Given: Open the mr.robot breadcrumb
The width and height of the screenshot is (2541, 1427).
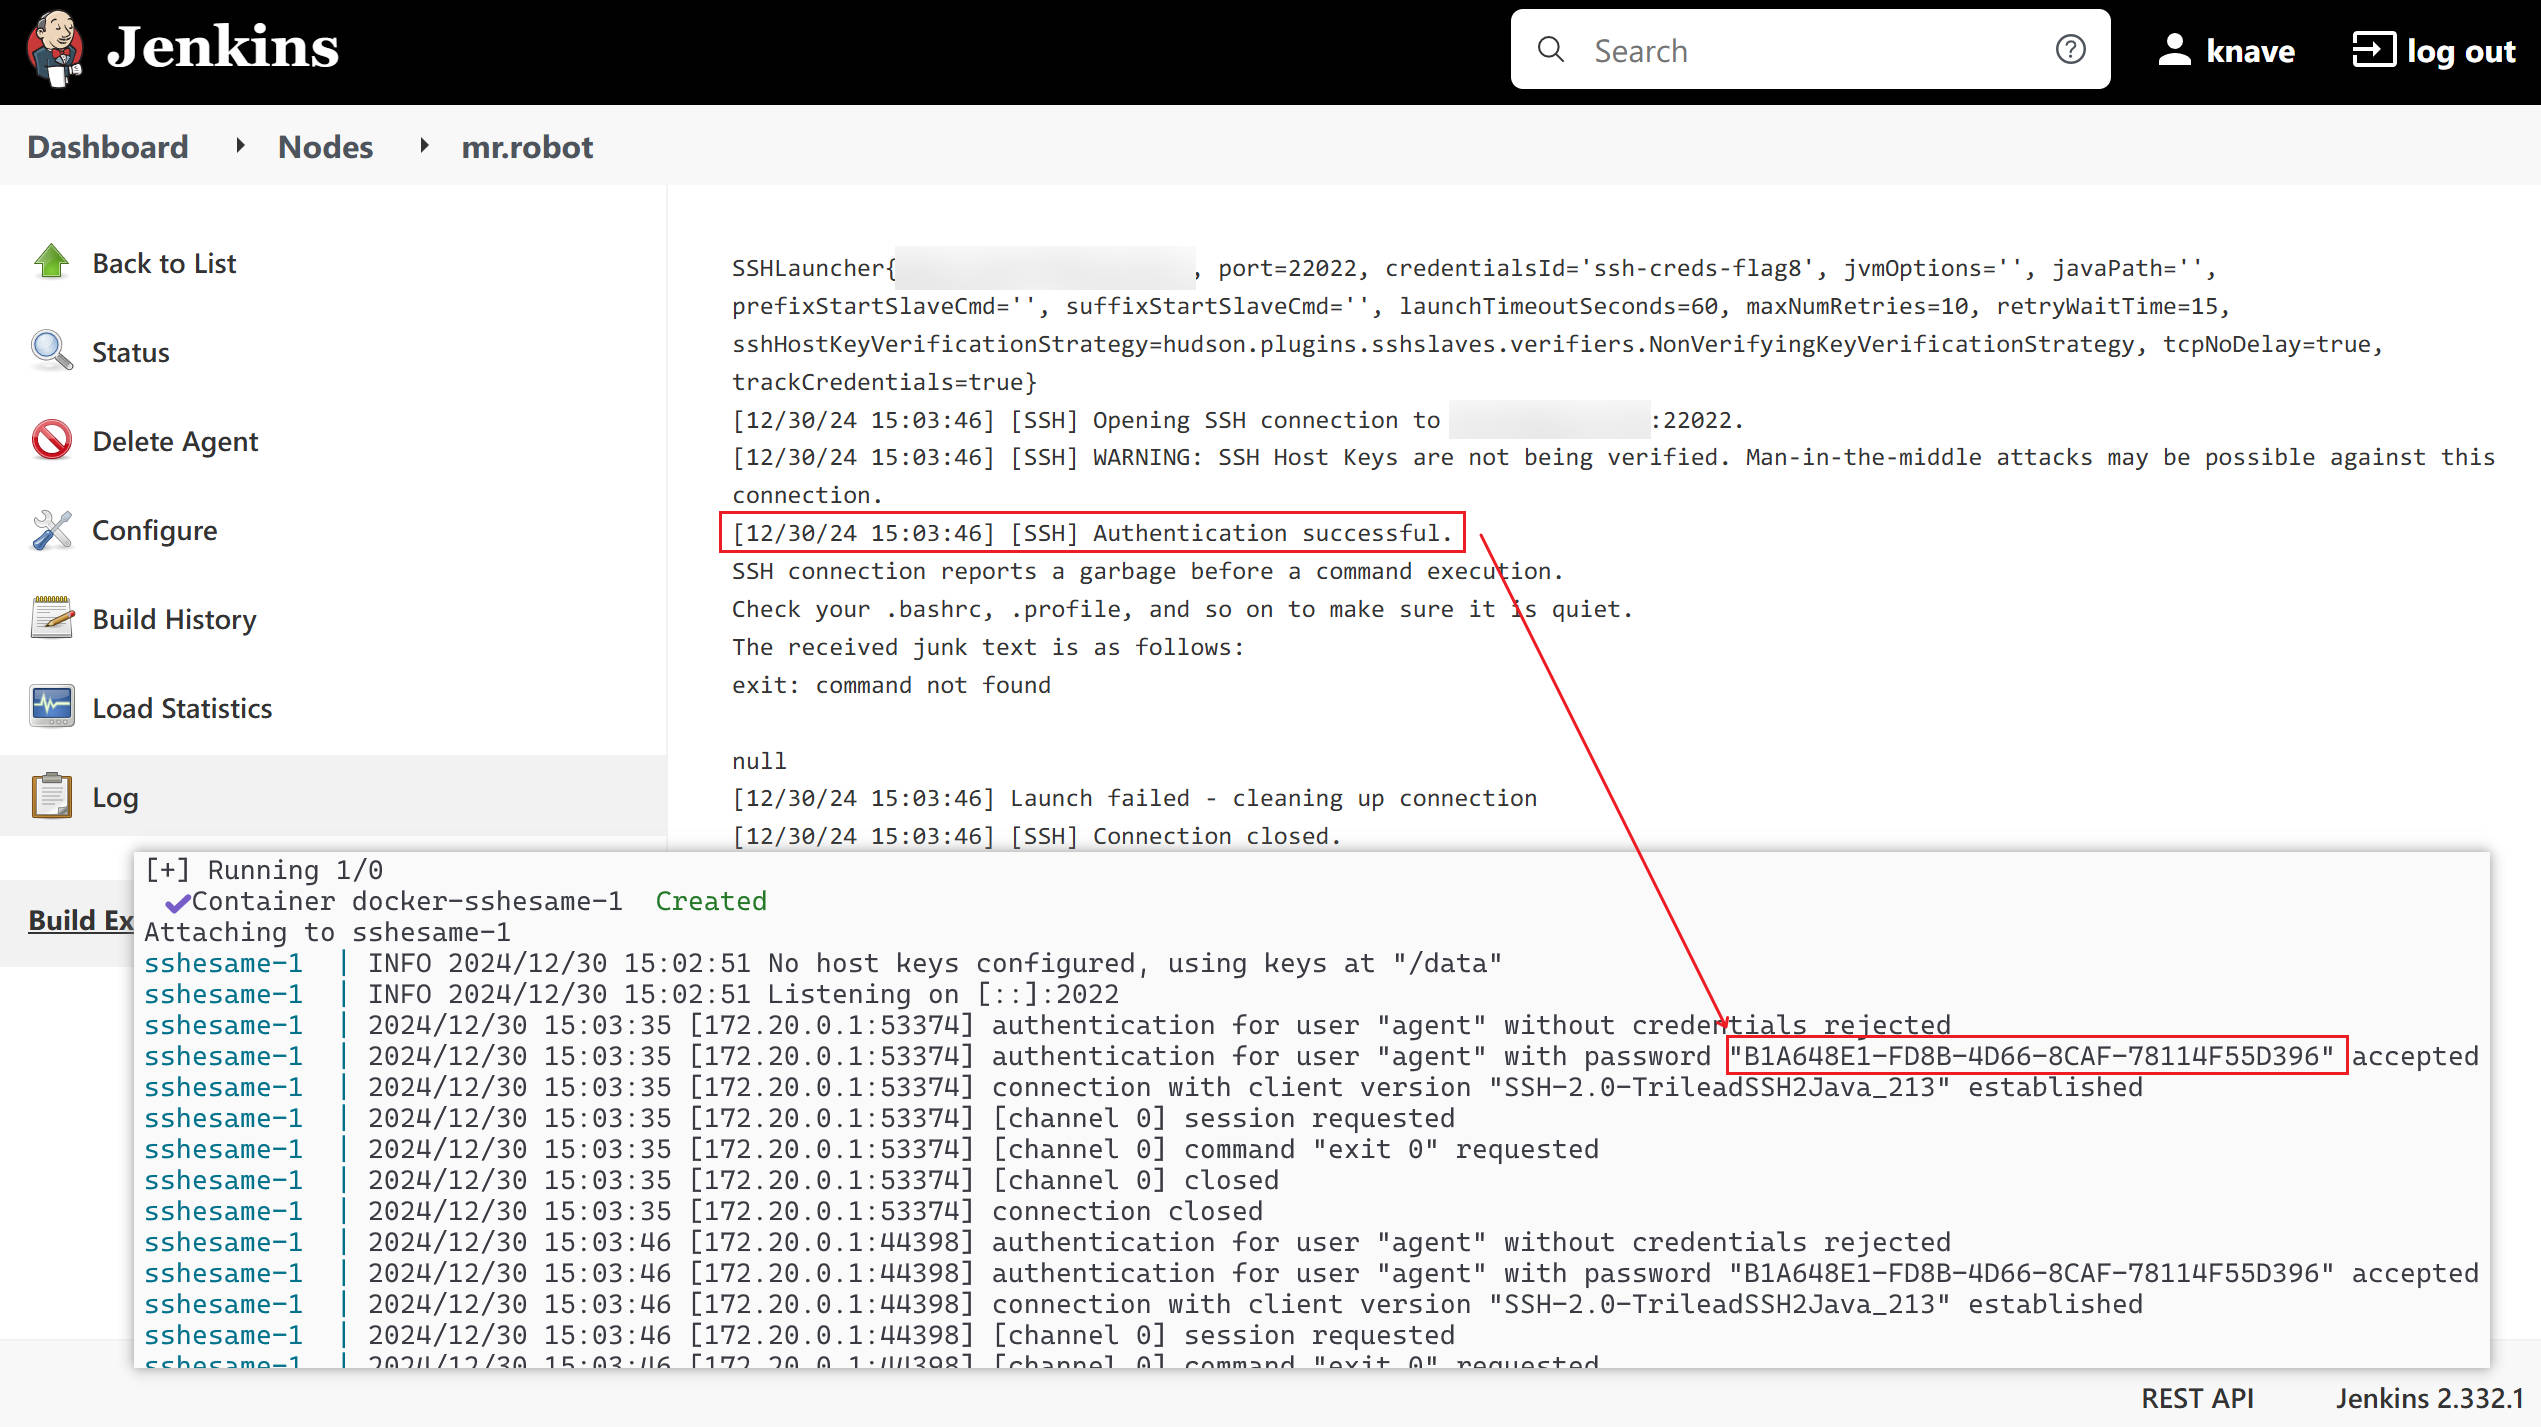Looking at the screenshot, I should tap(527, 147).
